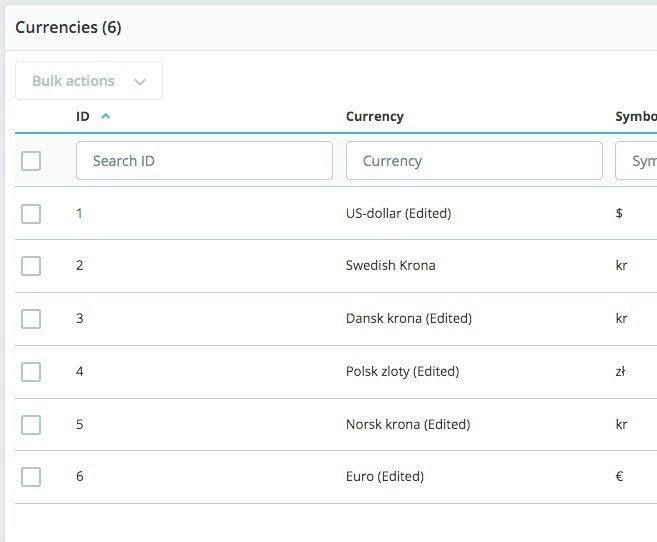Tick the Euro row checkbox

click(x=31, y=477)
